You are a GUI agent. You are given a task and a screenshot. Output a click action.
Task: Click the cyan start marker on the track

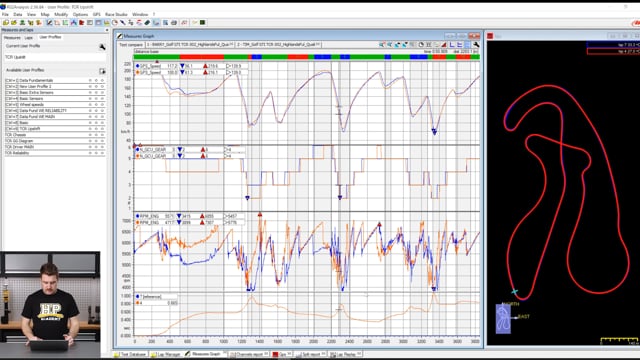pos(514,291)
